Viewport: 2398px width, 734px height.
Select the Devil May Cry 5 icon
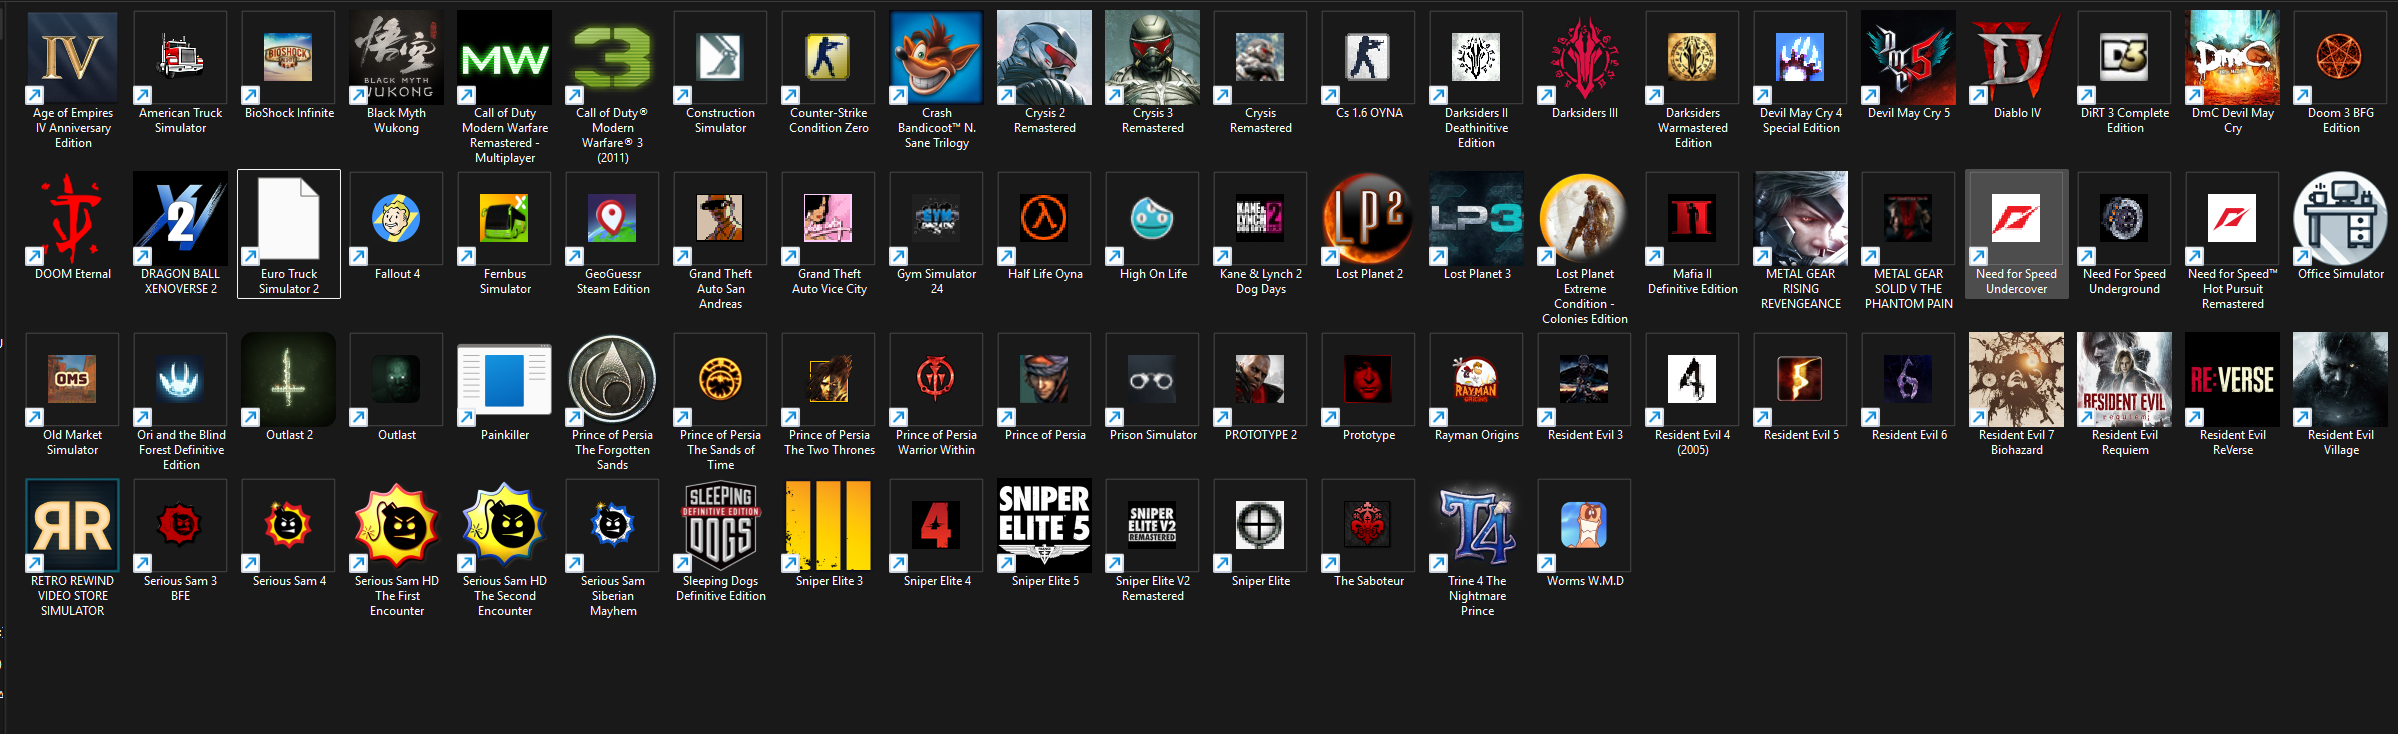pos(1908,58)
